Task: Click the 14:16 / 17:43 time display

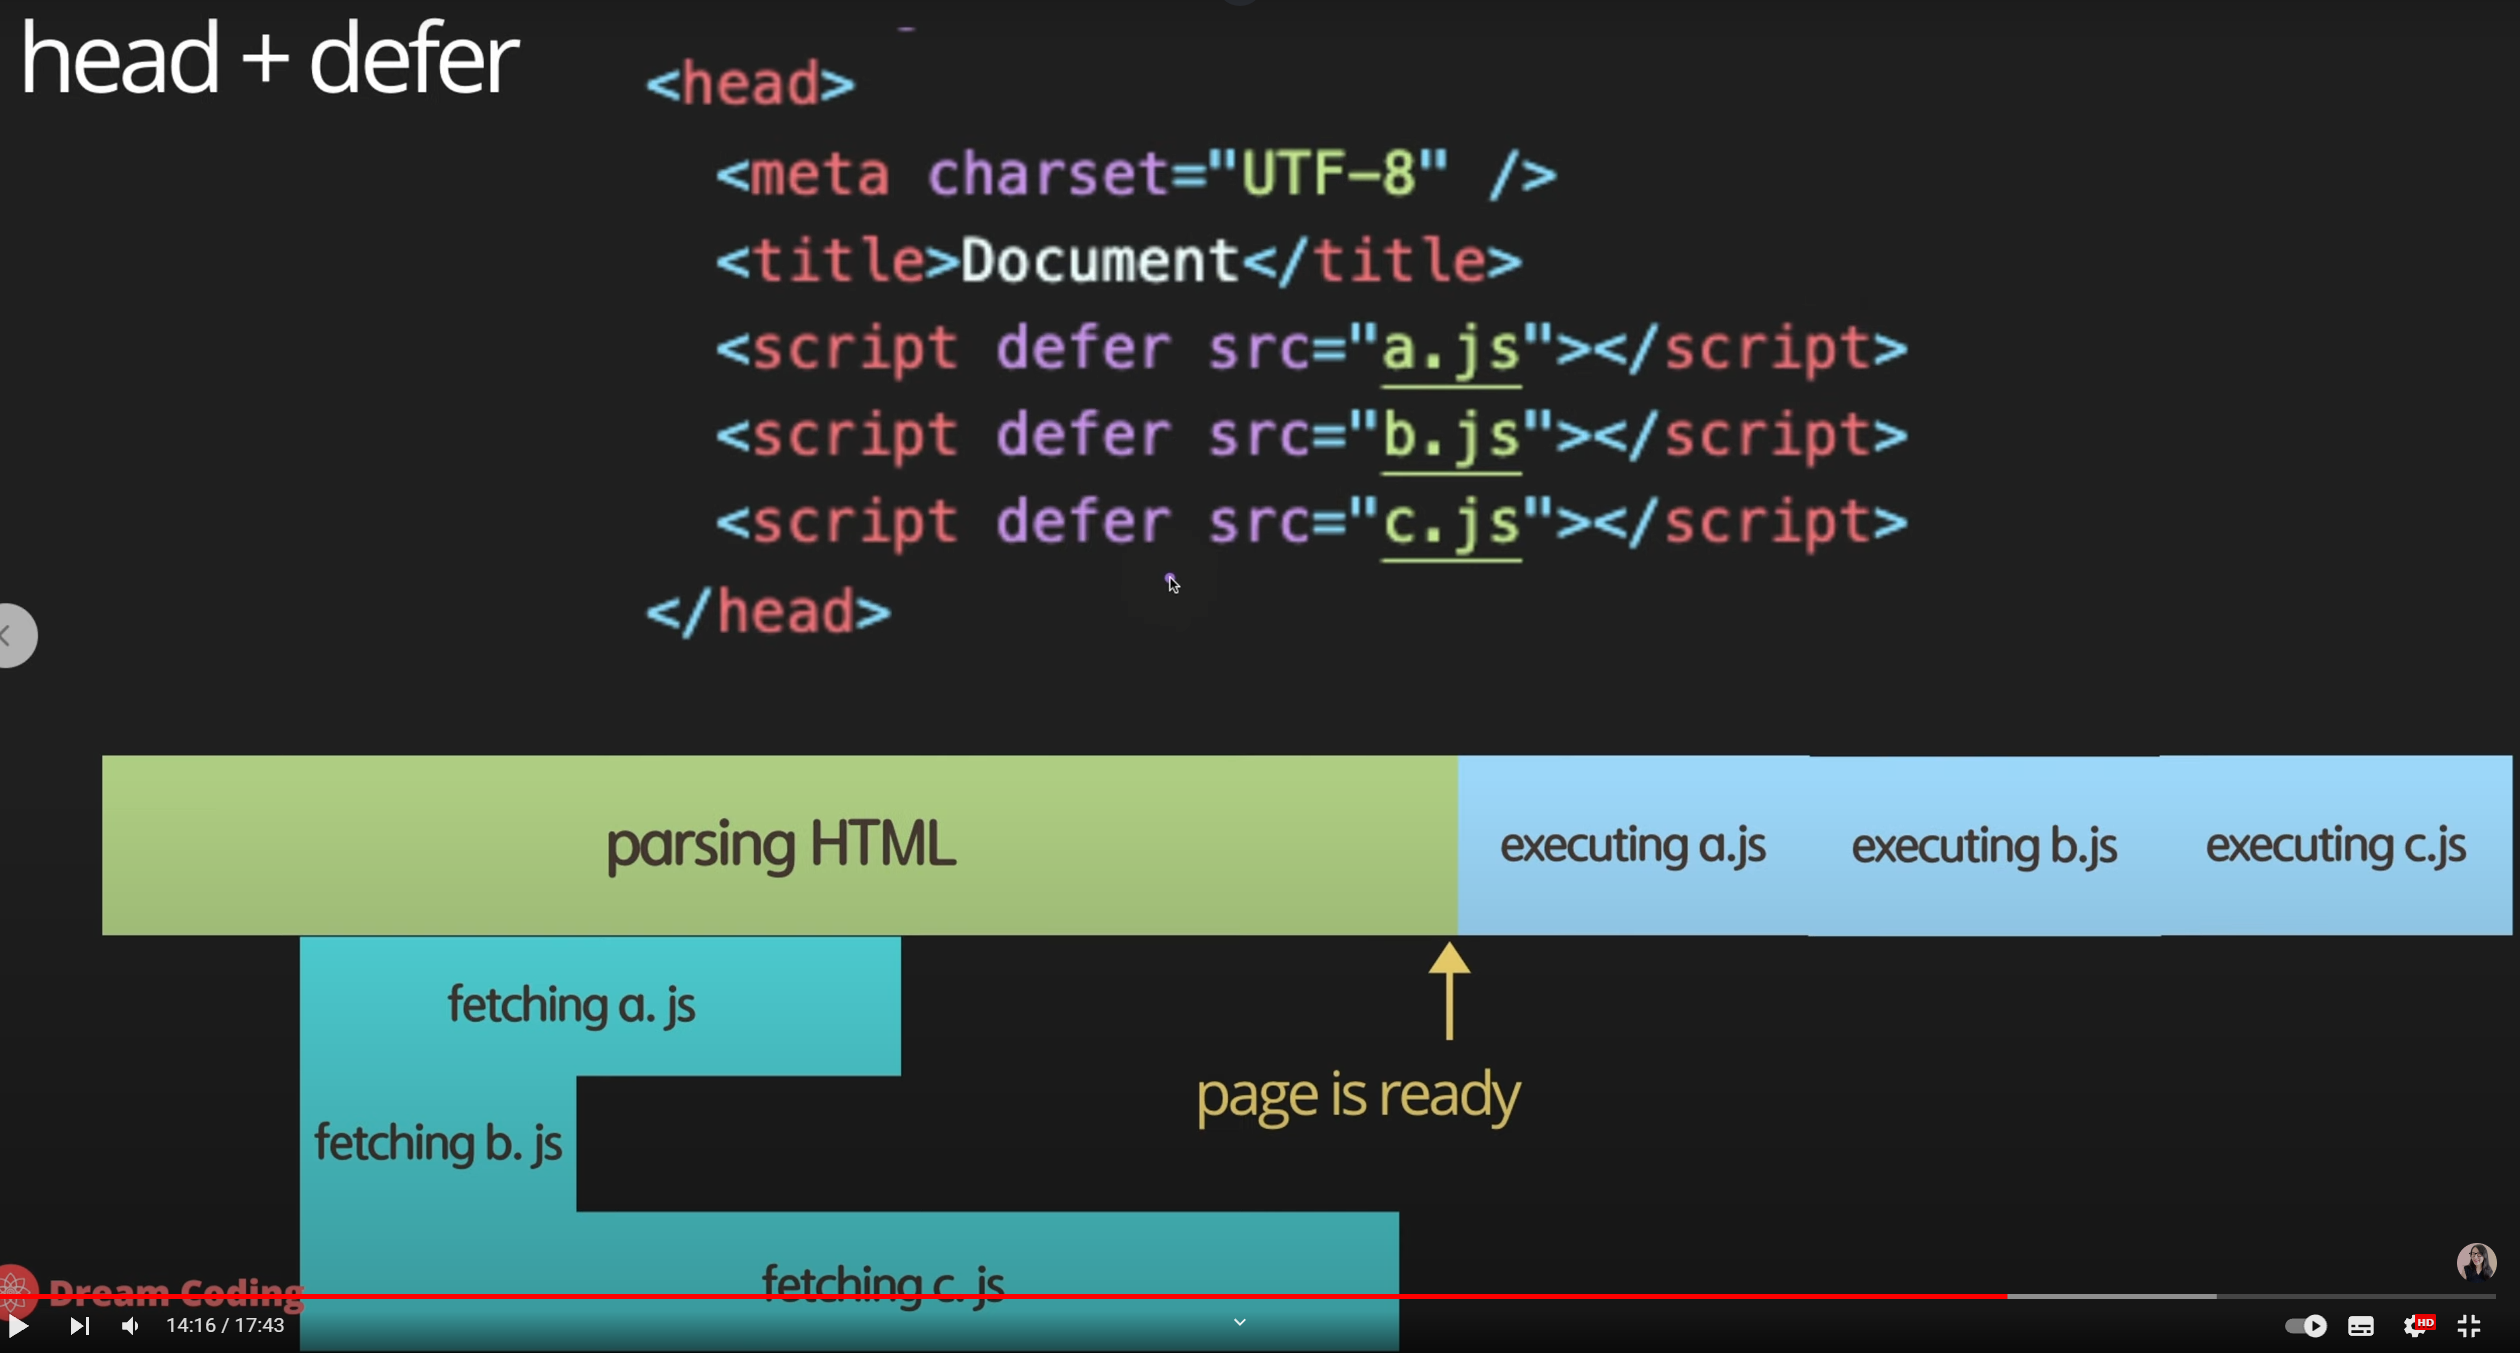Action: point(225,1326)
